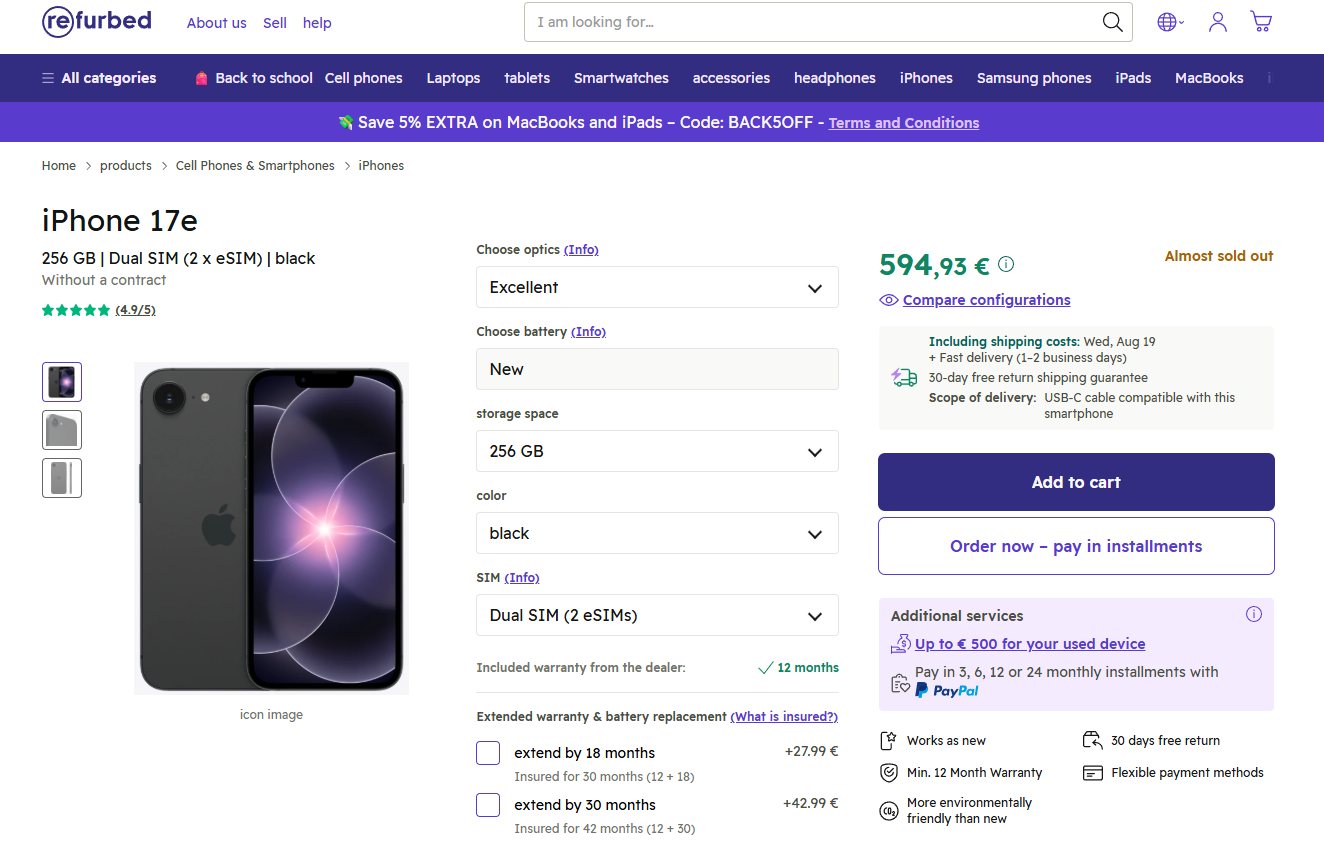This screenshot has height=849, width=1324.
Task: Open the user account icon
Action: pyautogui.click(x=1217, y=22)
